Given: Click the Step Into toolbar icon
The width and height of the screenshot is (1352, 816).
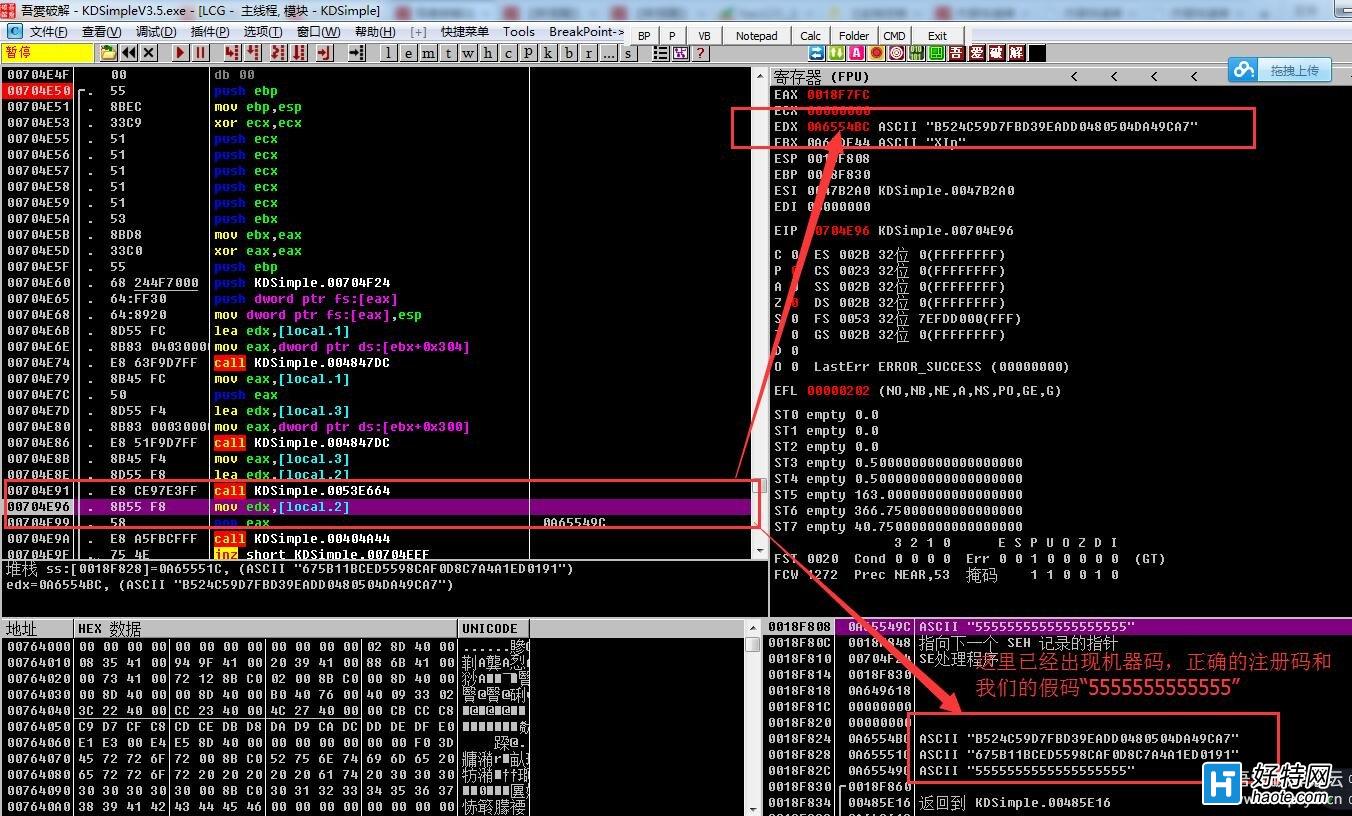Looking at the screenshot, I should tap(233, 53).
